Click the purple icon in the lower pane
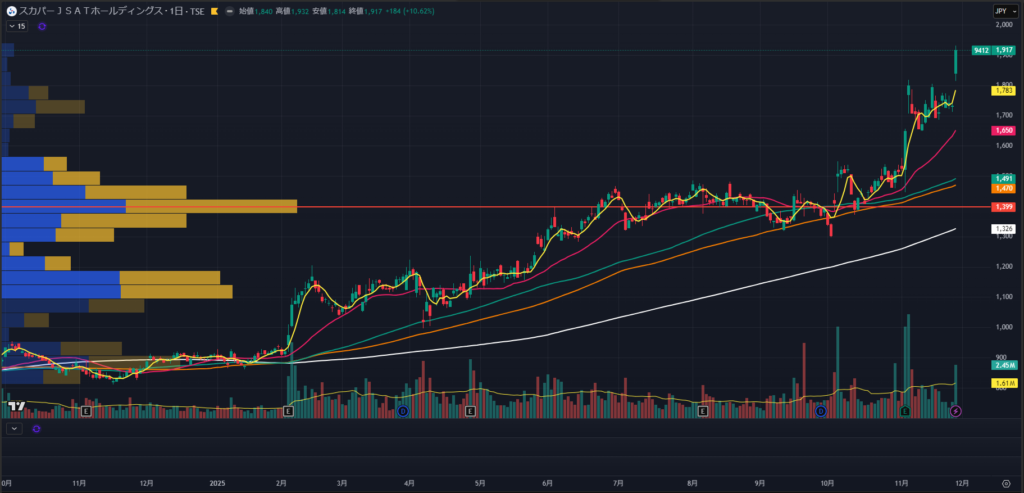This screenshot has height=493, width=1024. tap(35, 429)
